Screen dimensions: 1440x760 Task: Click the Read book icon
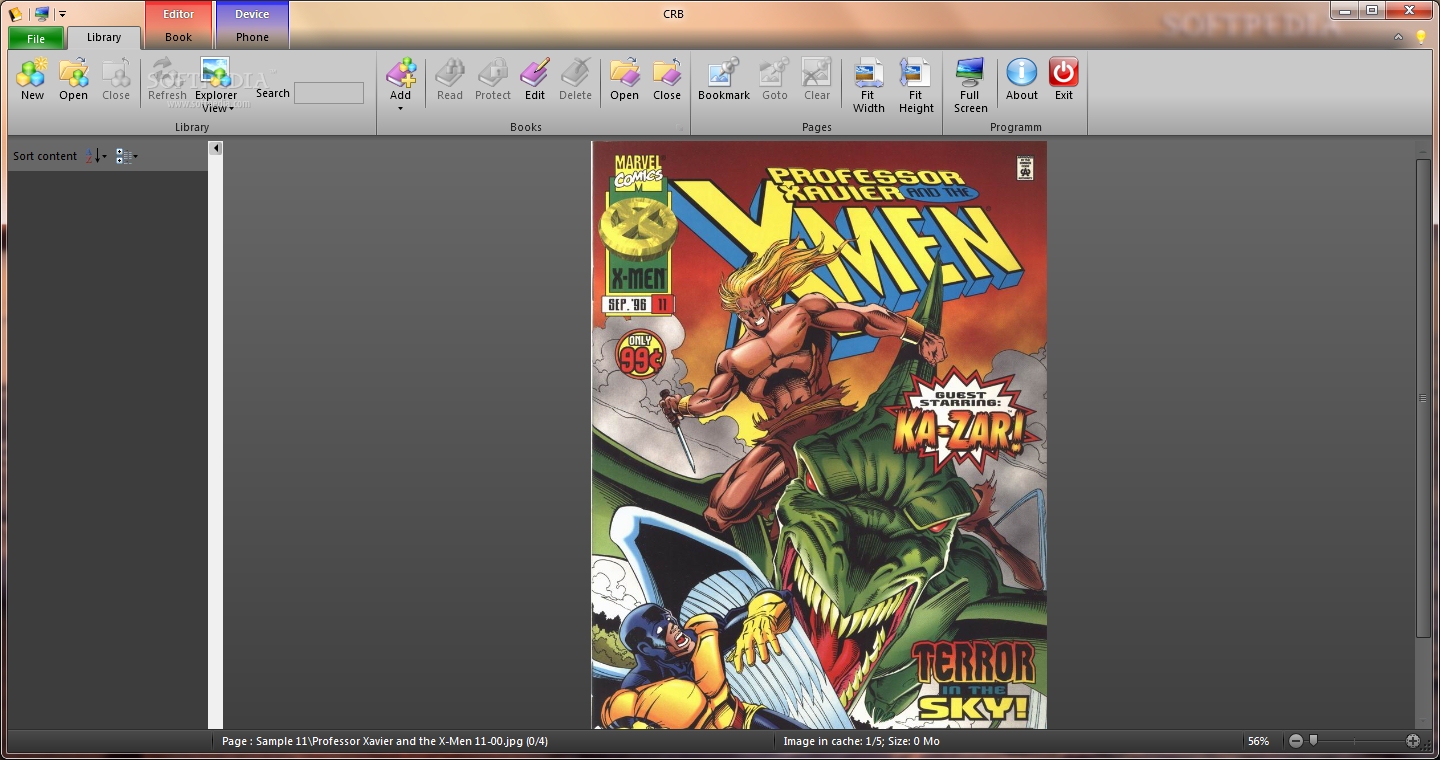click(450, 80)
